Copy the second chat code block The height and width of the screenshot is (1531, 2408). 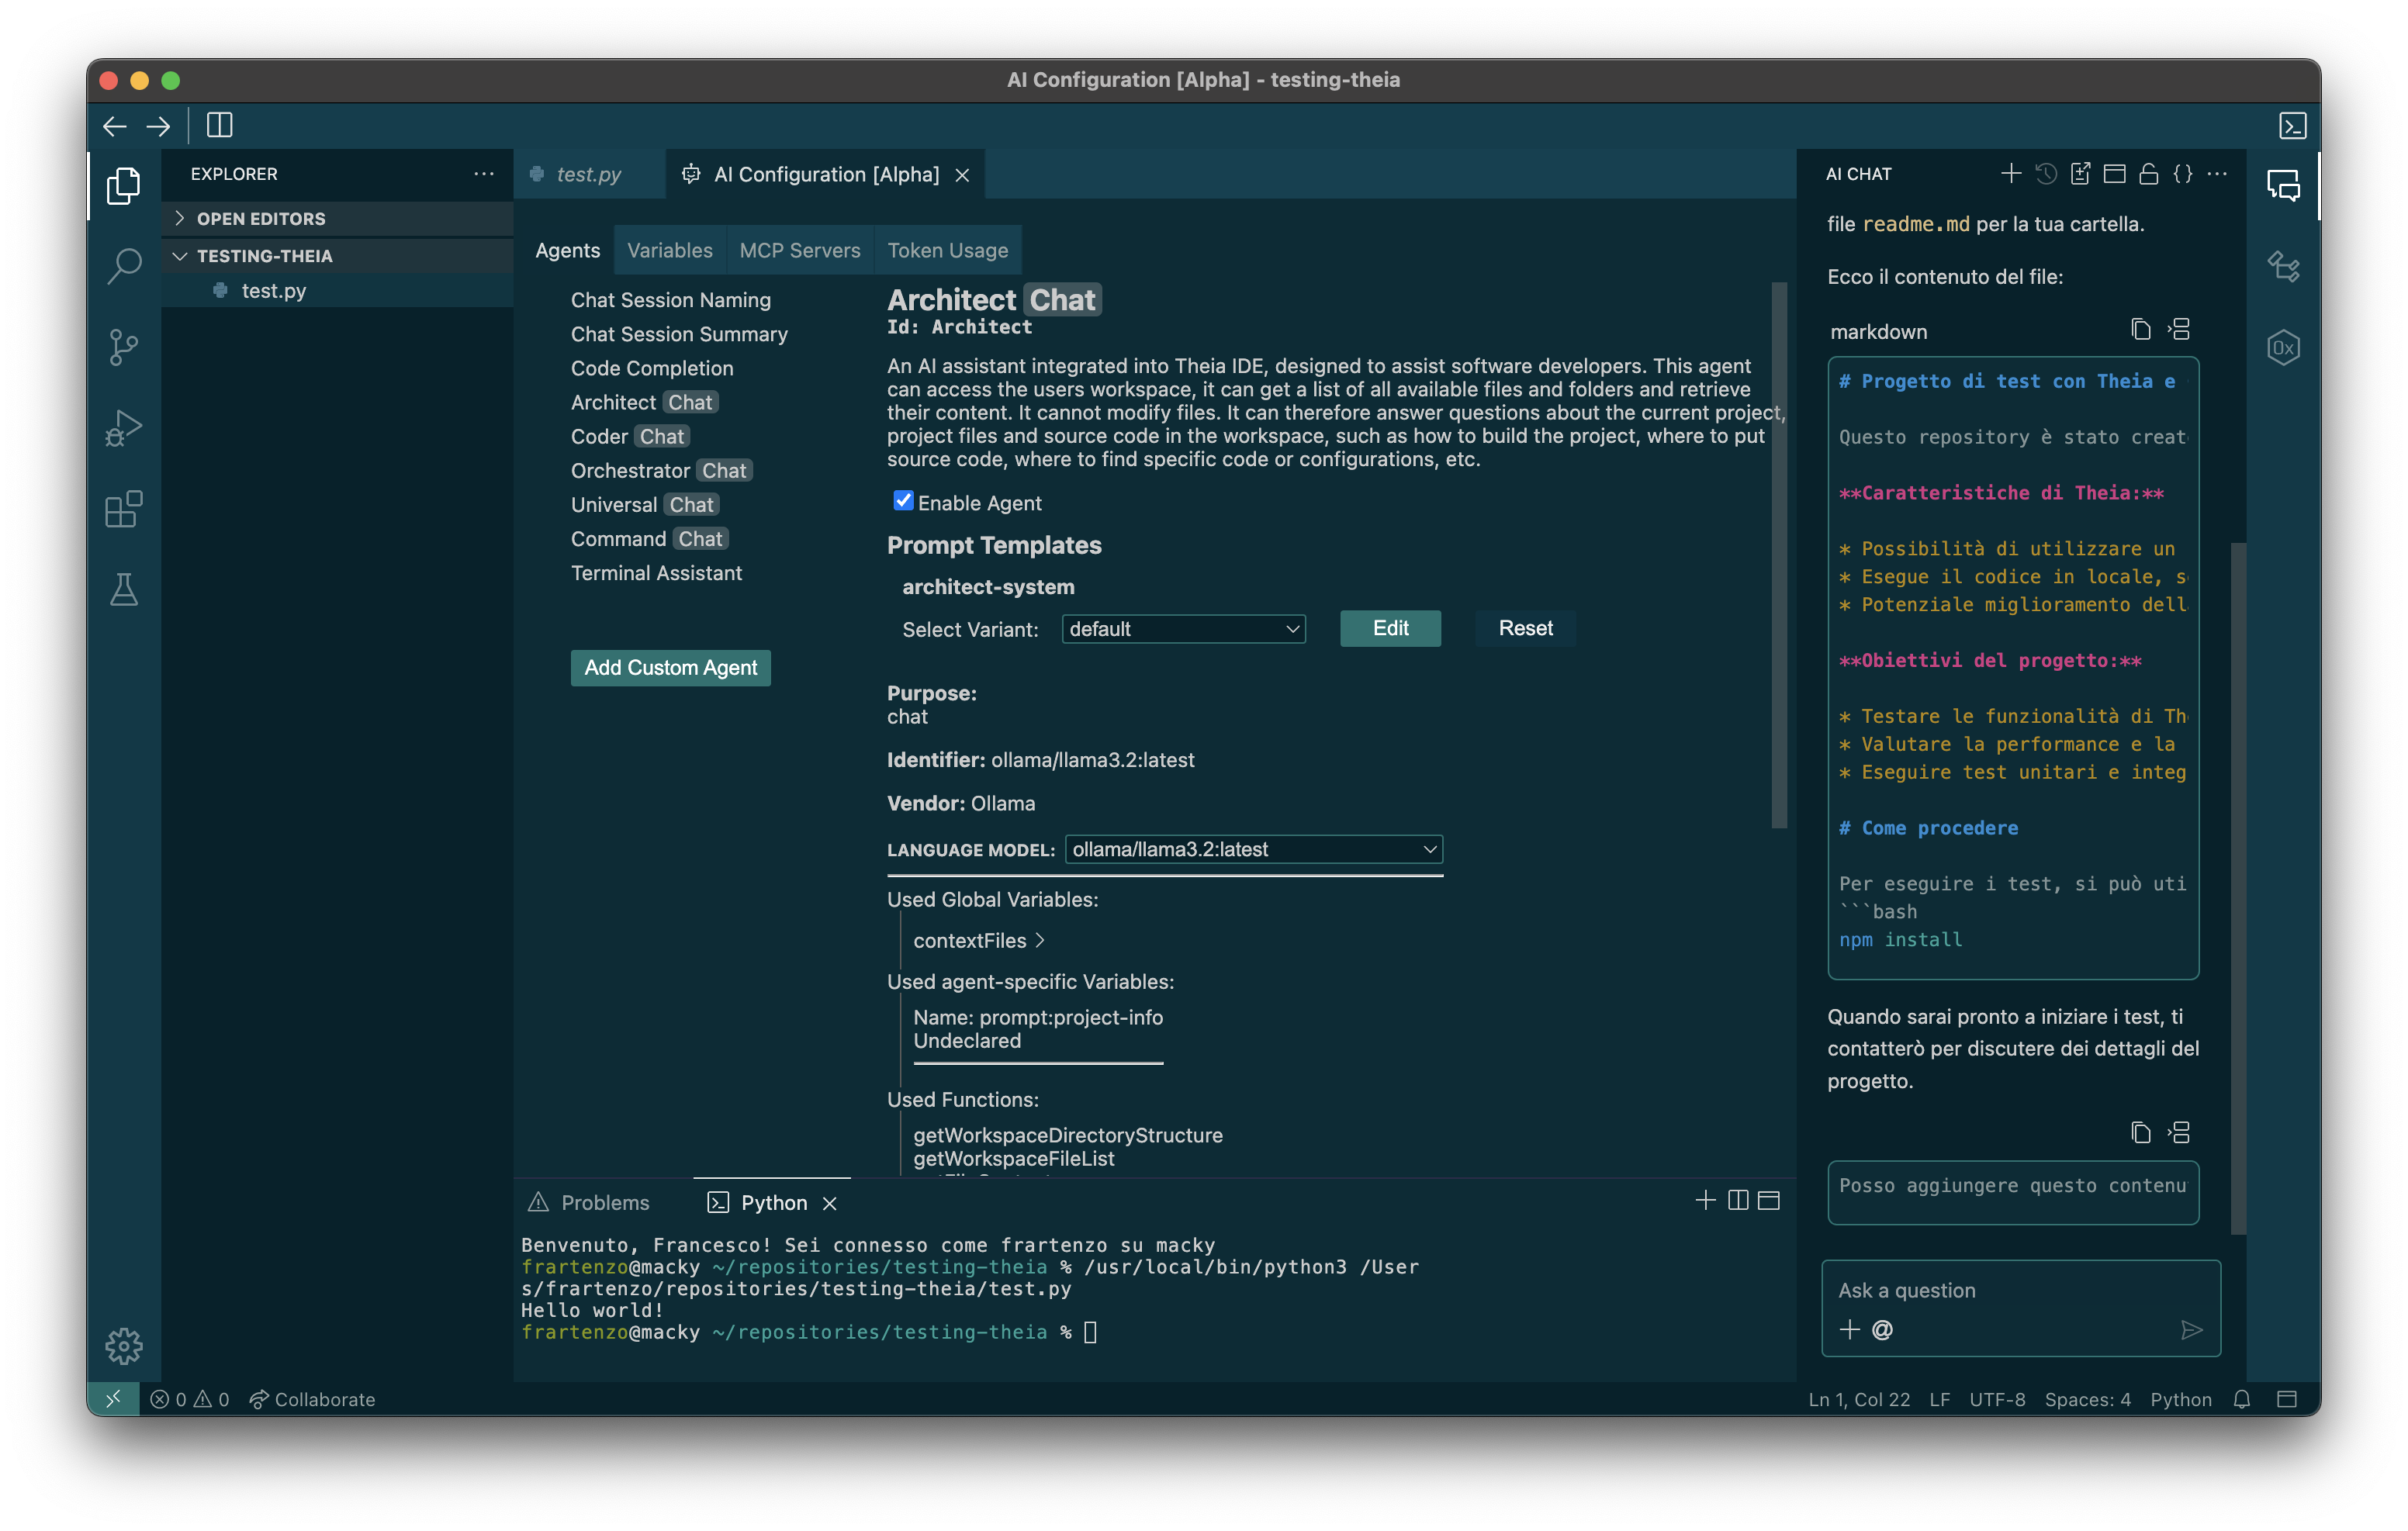[x=2141, y=1133]
